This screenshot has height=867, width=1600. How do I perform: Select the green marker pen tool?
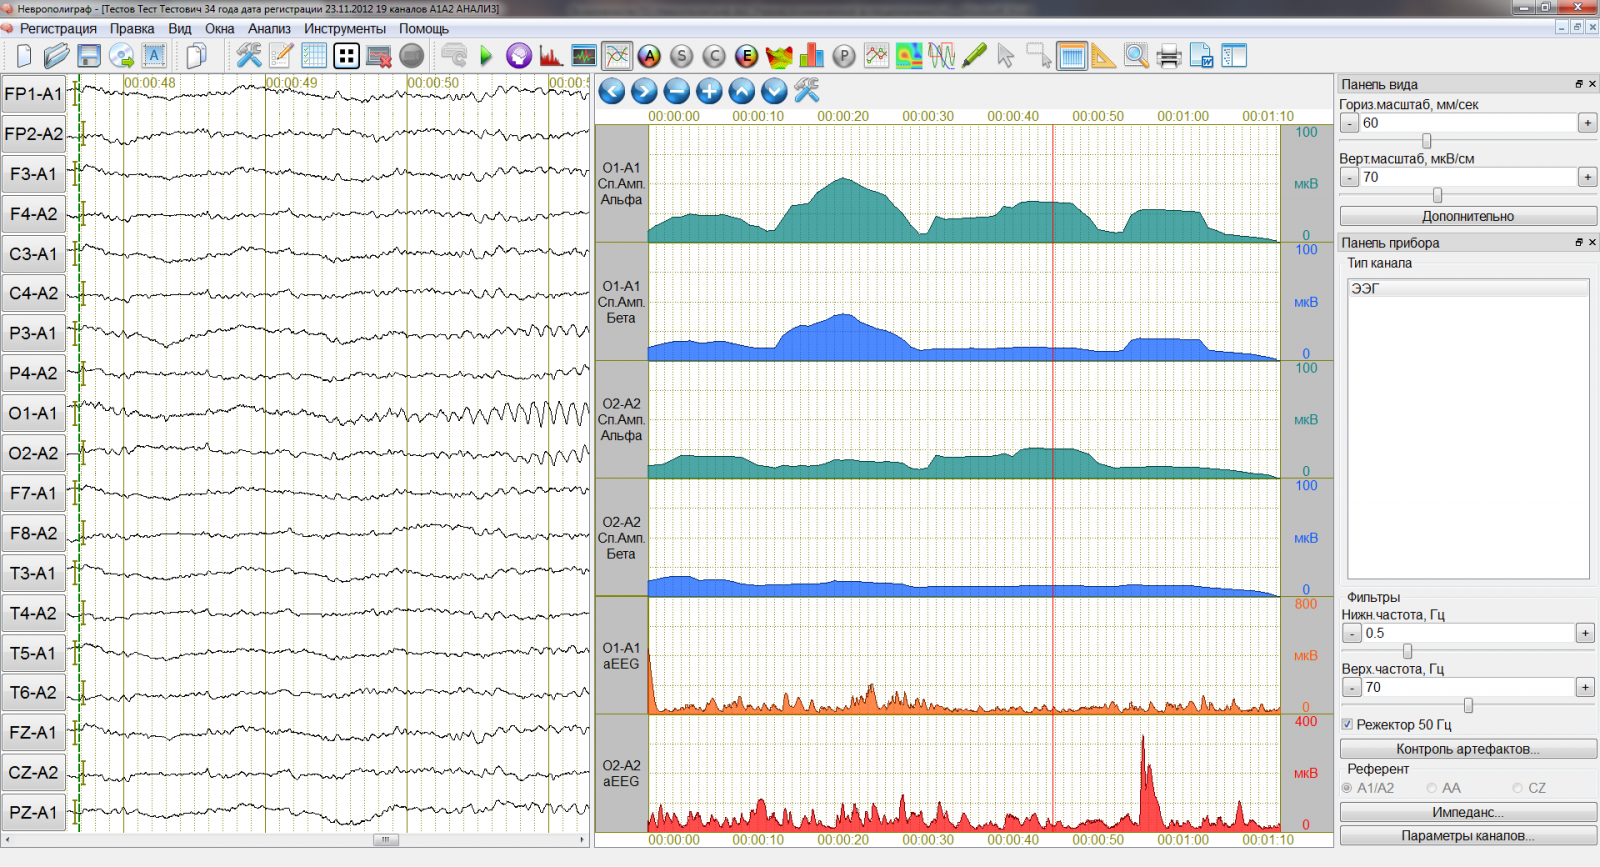coord(974,56)
